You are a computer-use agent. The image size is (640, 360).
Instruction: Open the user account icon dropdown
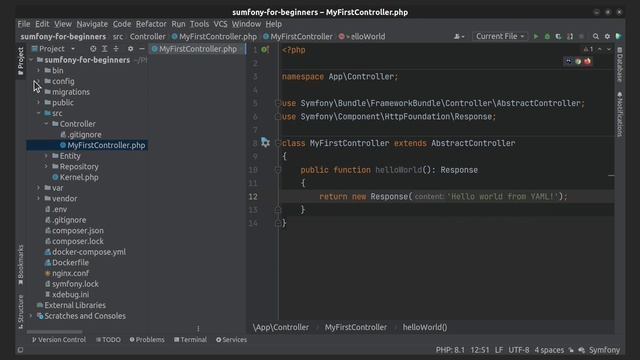pos(459,37)
